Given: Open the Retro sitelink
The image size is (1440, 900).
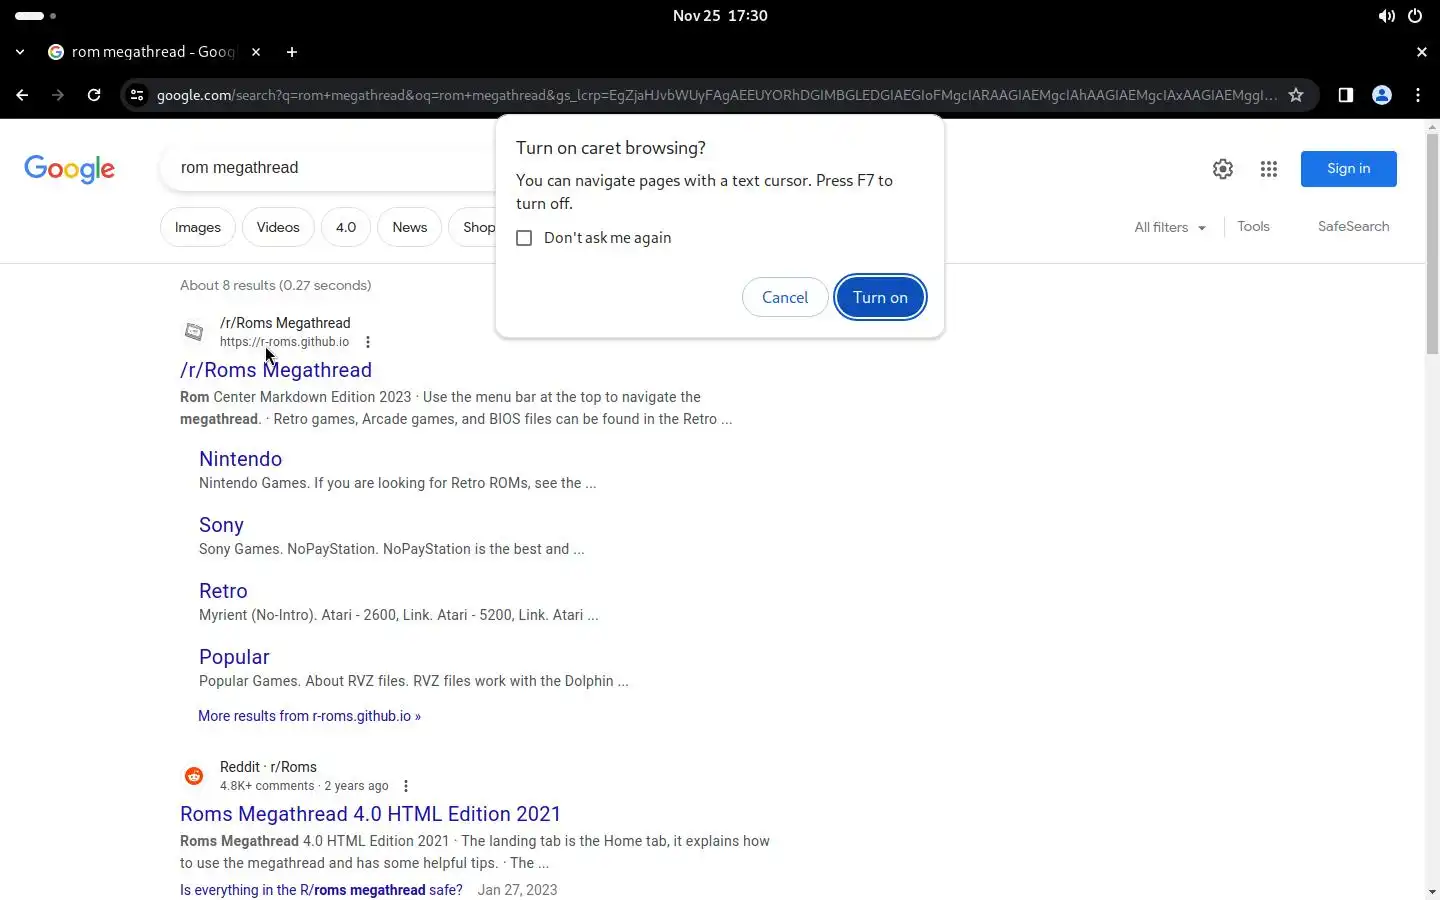Looking at the screenshot, I should coord(223,591).
